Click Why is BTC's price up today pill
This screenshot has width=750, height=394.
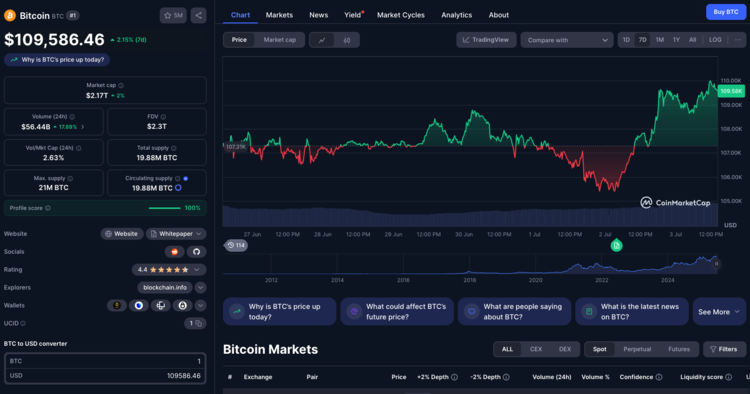(57, 60)
